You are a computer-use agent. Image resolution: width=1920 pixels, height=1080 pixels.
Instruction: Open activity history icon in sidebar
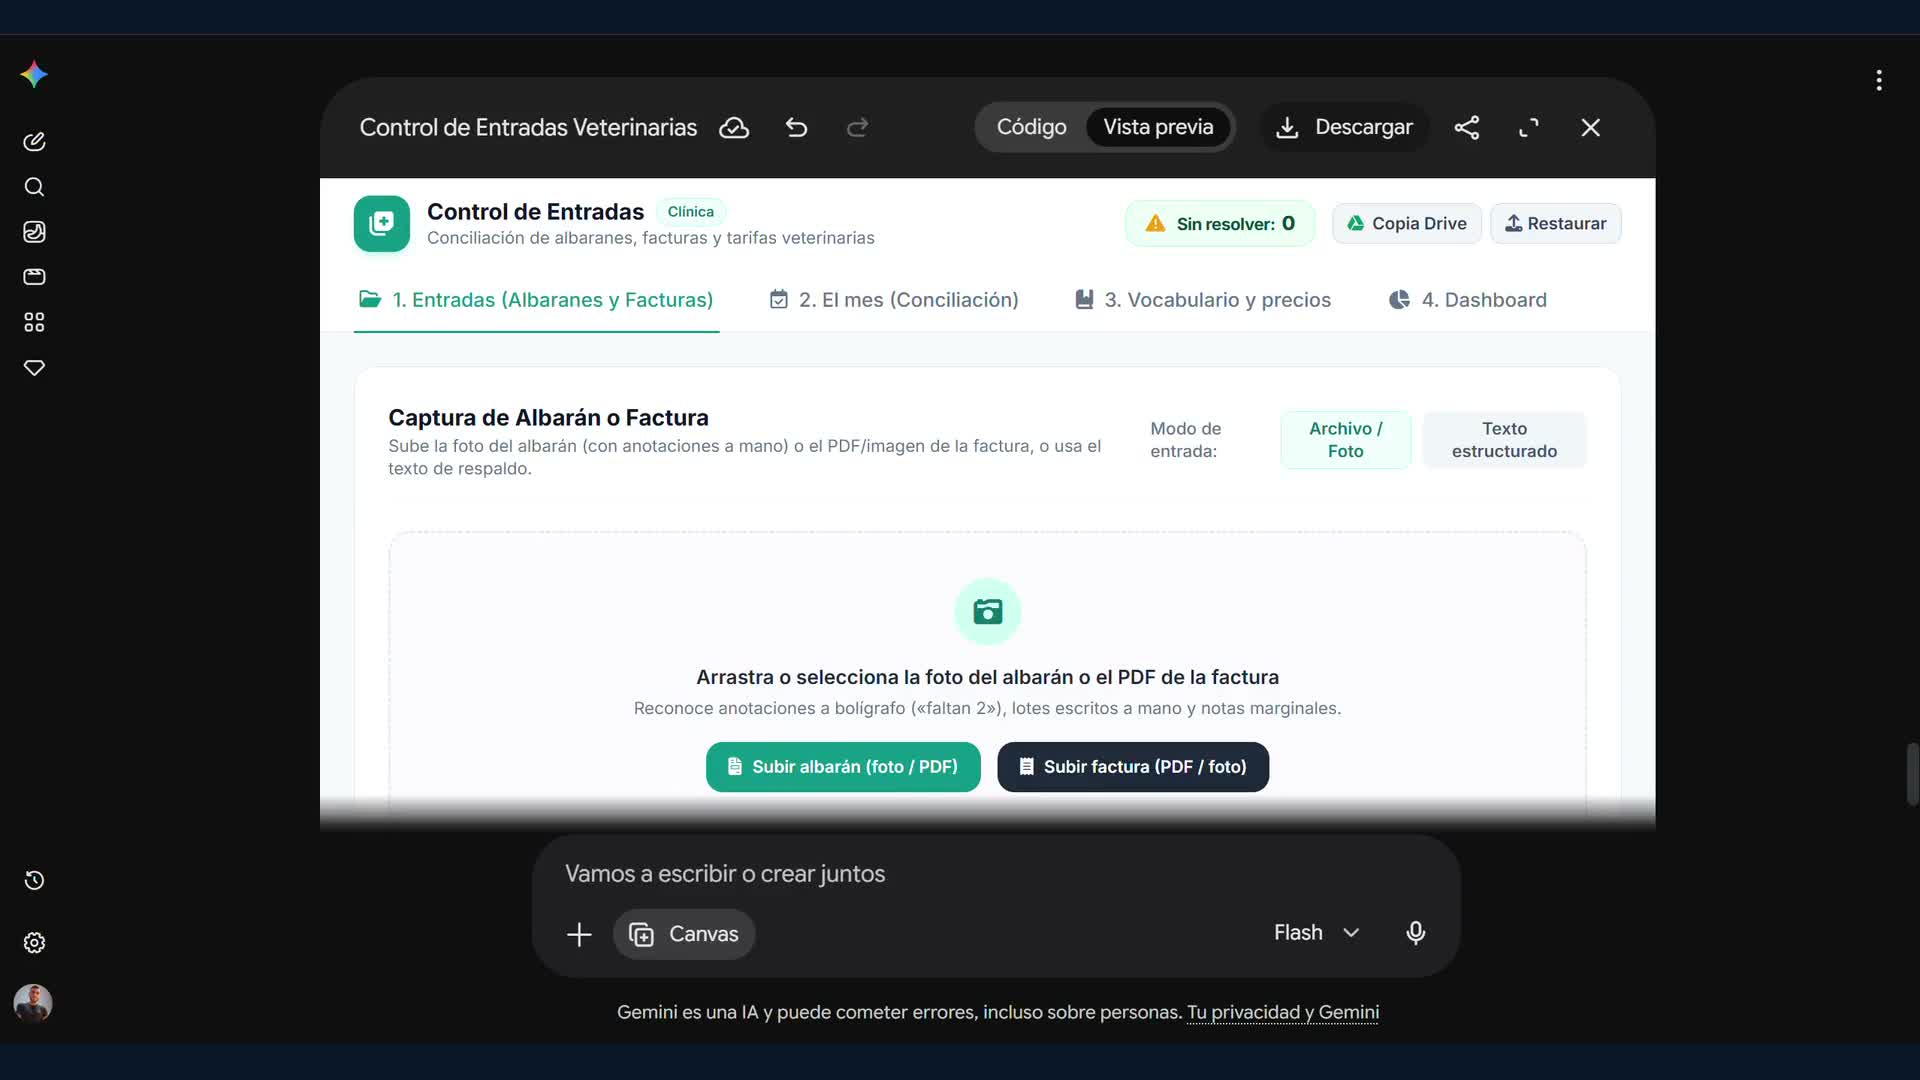(x=34, y=881)
